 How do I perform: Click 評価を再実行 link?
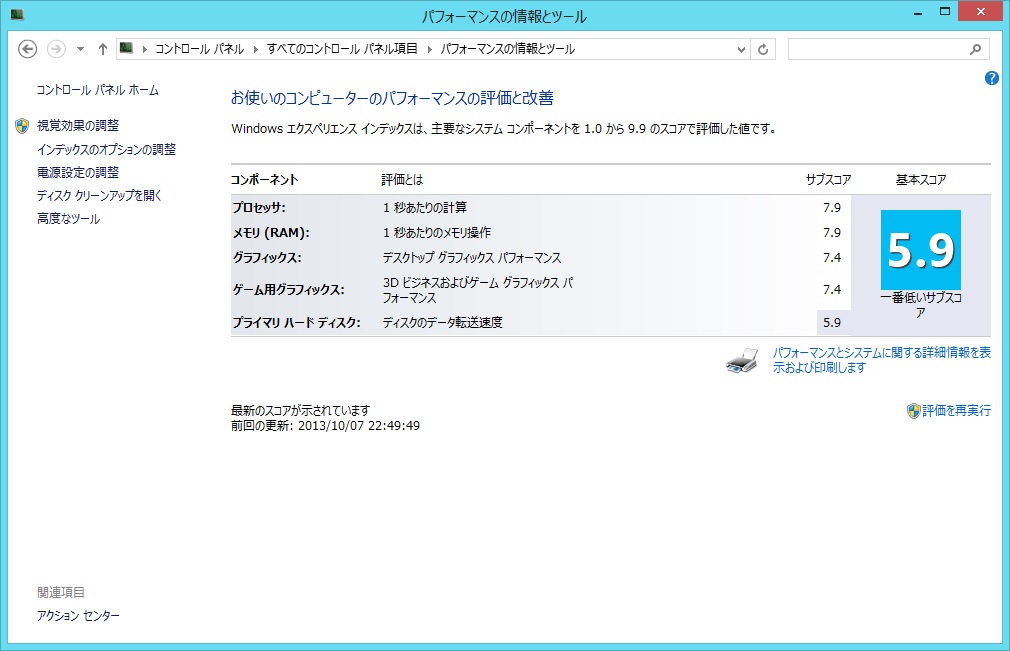coord(957,411)
